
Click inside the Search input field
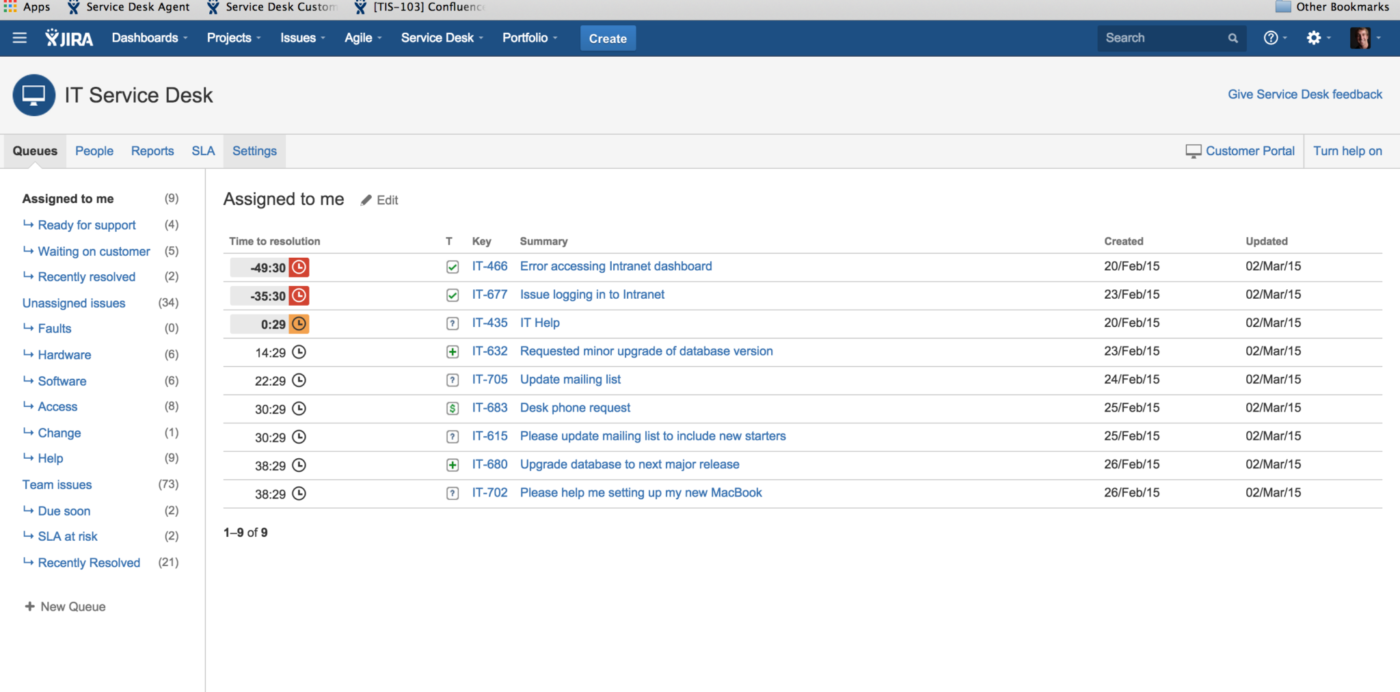point(1160,37)
